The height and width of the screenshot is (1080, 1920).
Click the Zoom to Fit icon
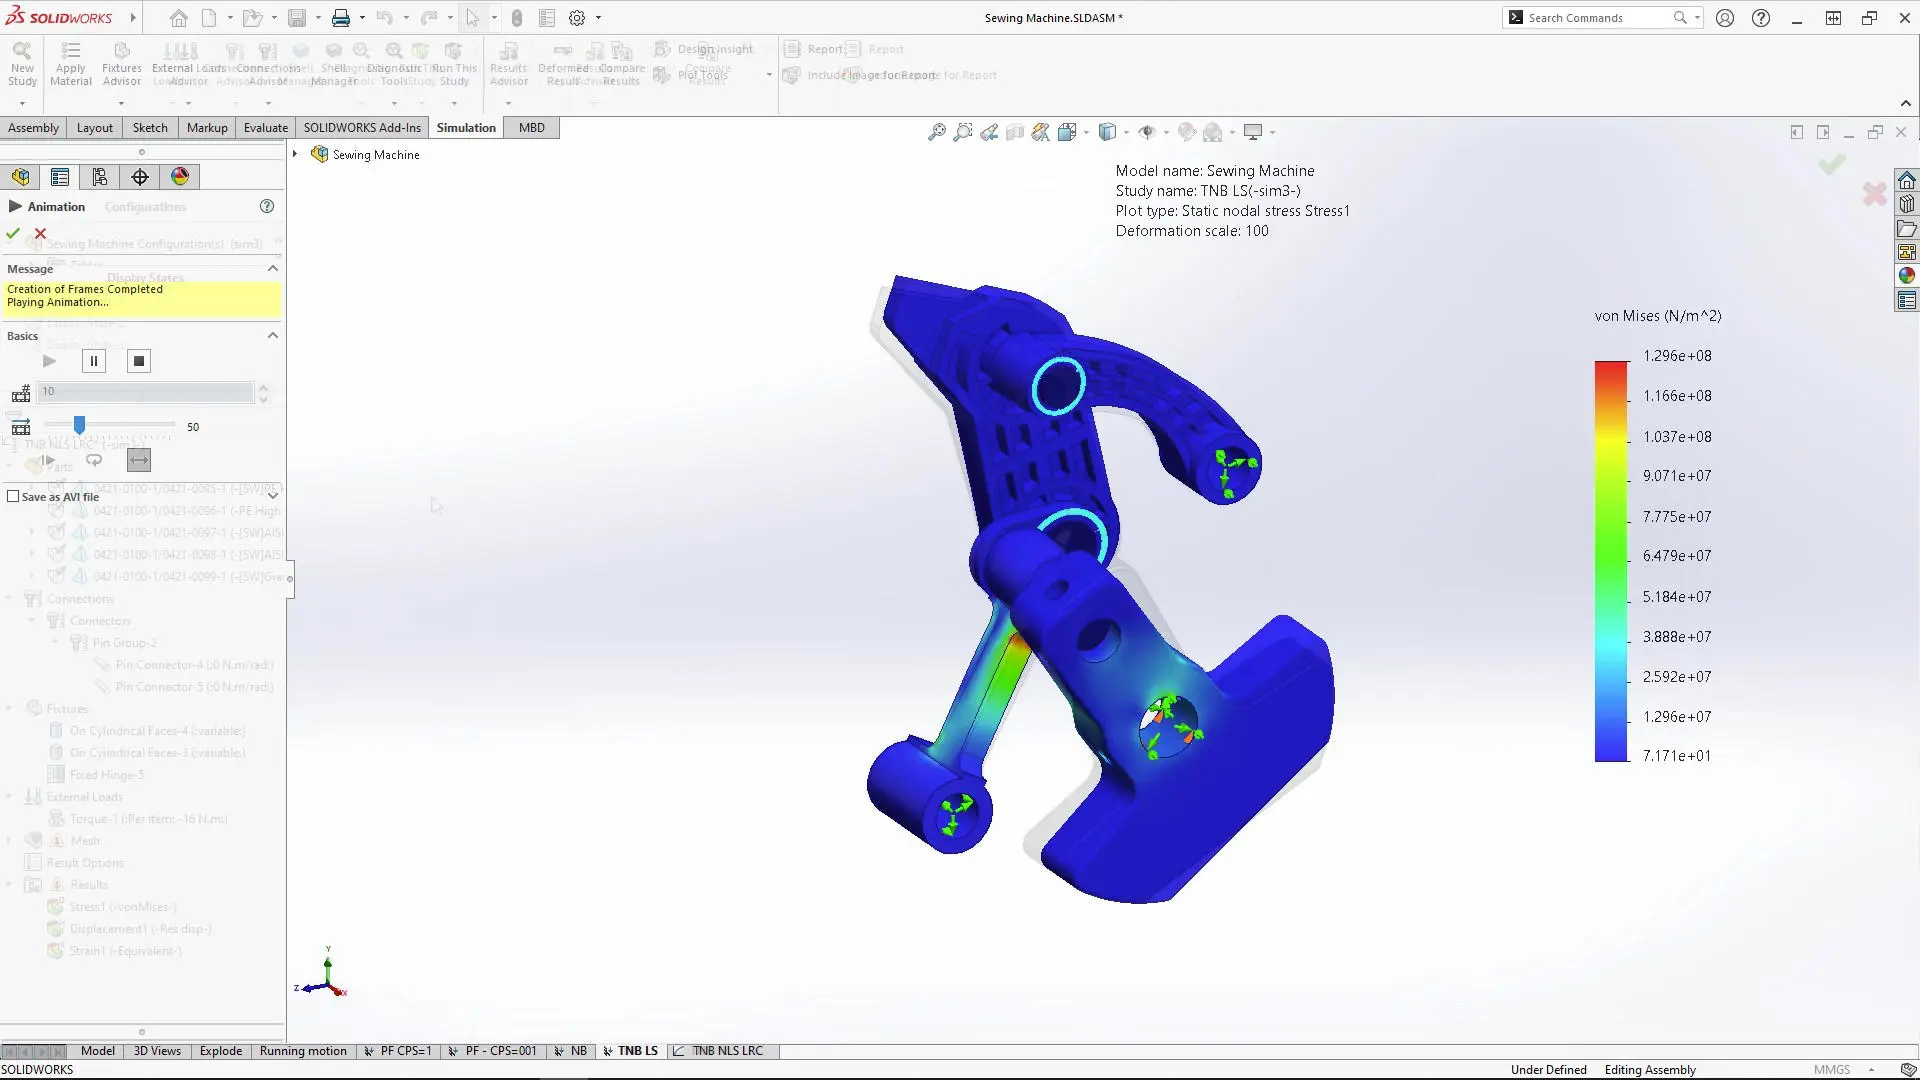coord(937,132)
